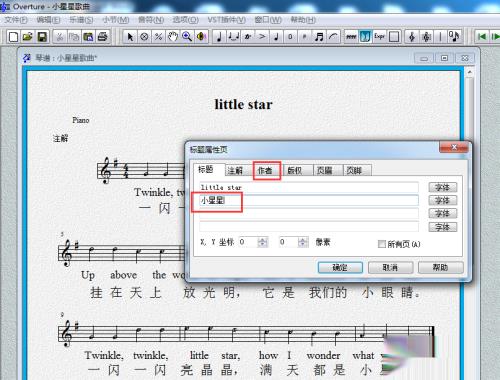Select the eraser (circled X) tool
This screenshot has height=380, width=500.
tap(144, 37)
